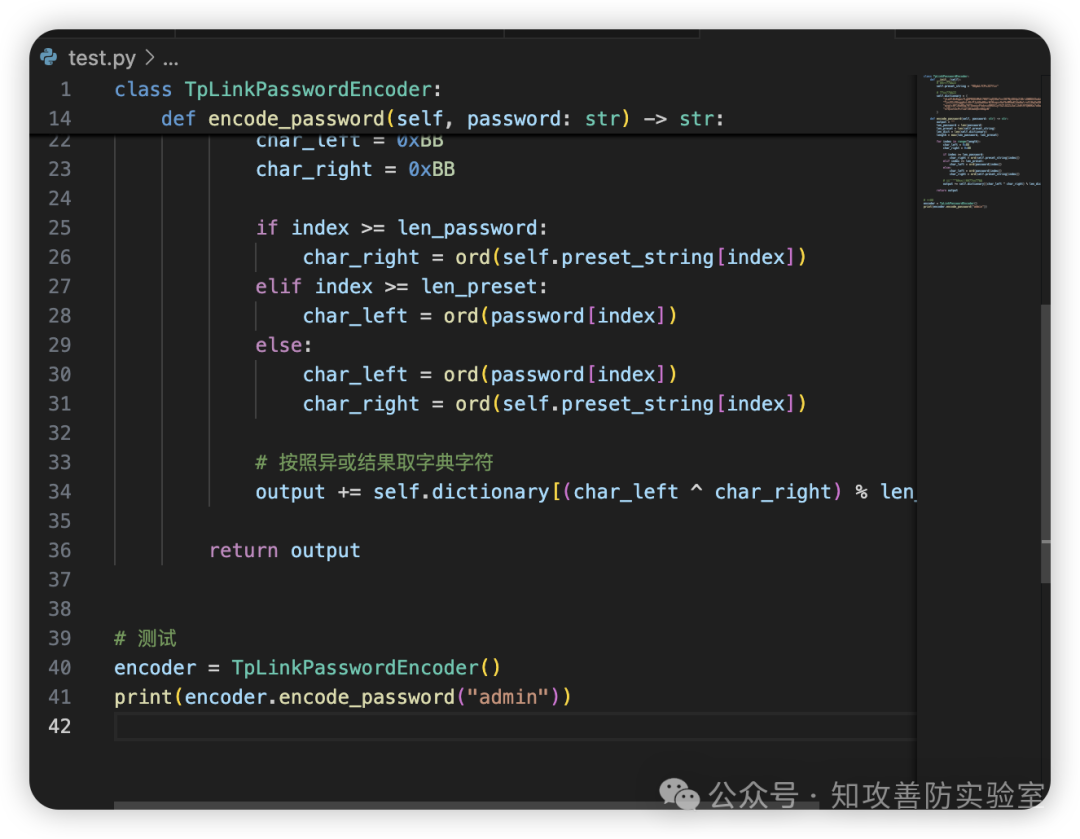1080x839 pixels.
Task: Click the horizontal scrollbar at the bottom
Action: tap(466, 805)
